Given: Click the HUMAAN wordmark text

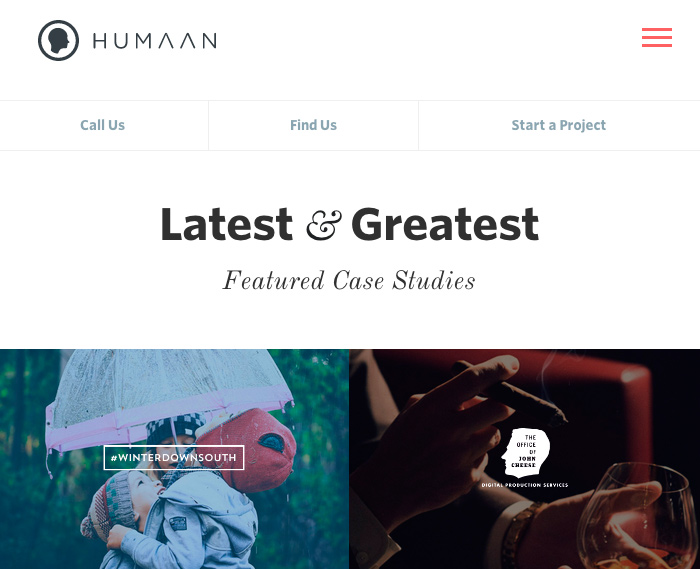Looking at the screenshot, I should (x=155, y=41).
